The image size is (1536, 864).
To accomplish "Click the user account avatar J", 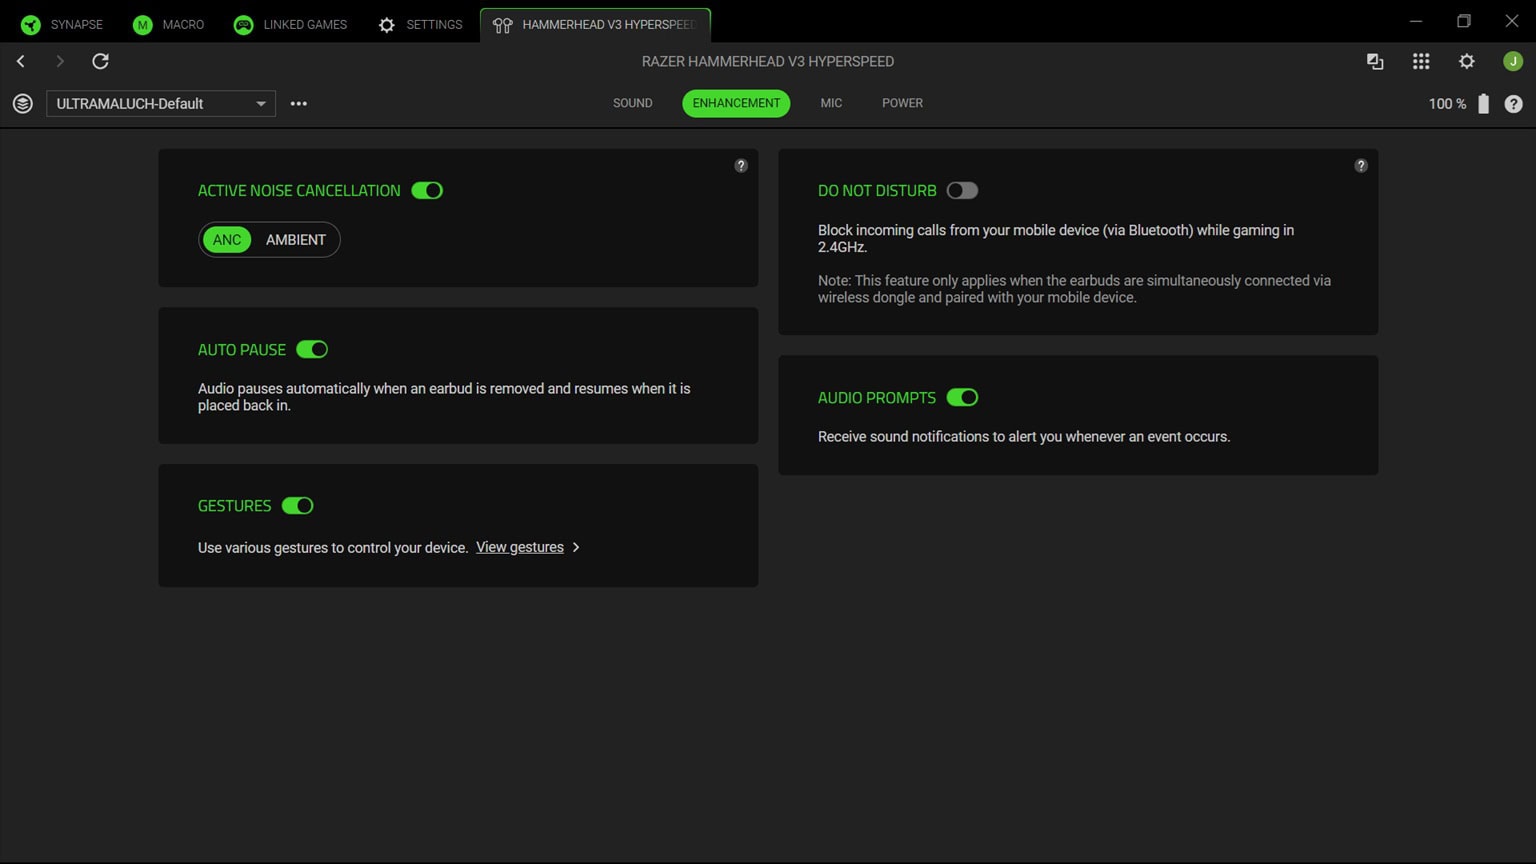I will pos(1513,61).
